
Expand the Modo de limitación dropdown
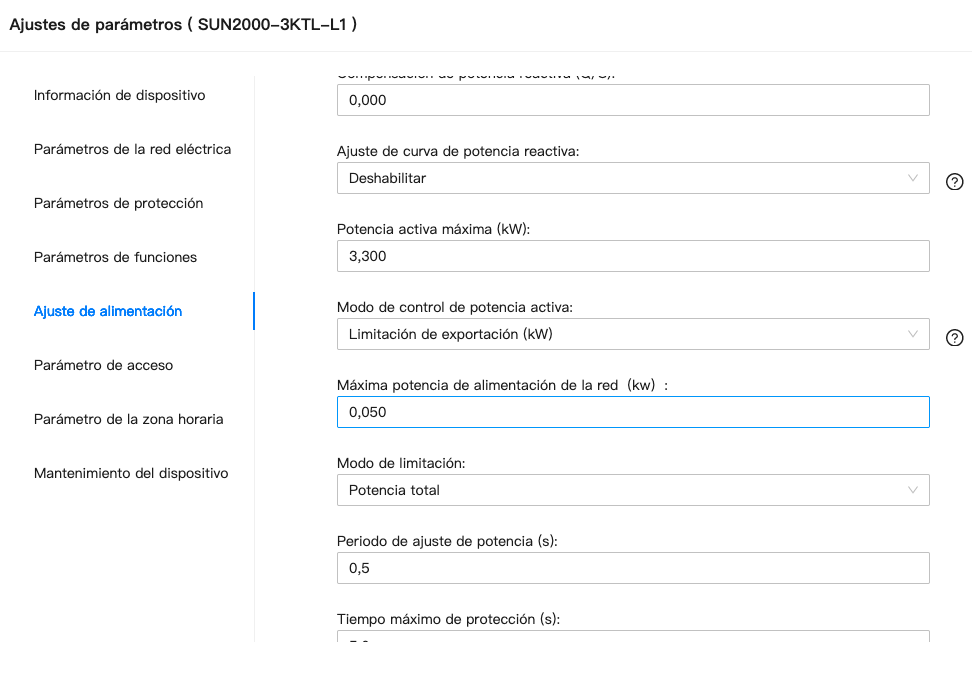pyautogui.click(x=633, y=490)
